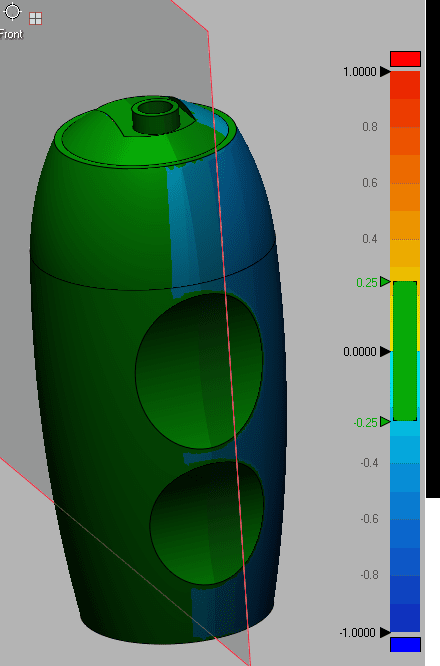Click the upper oval recess on model
The width and height of the screenshot is (440, 666).
pos(199,370)
